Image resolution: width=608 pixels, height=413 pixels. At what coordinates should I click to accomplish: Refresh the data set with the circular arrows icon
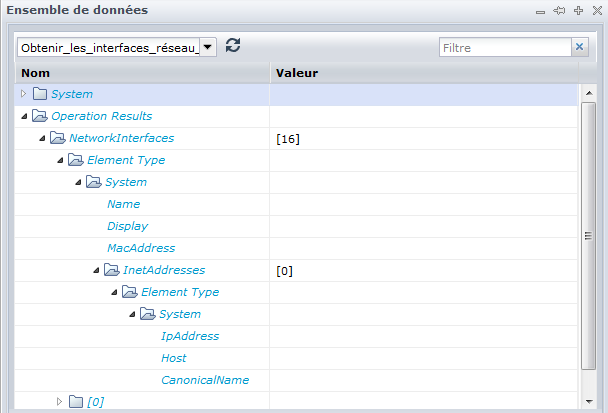point(233,46)
